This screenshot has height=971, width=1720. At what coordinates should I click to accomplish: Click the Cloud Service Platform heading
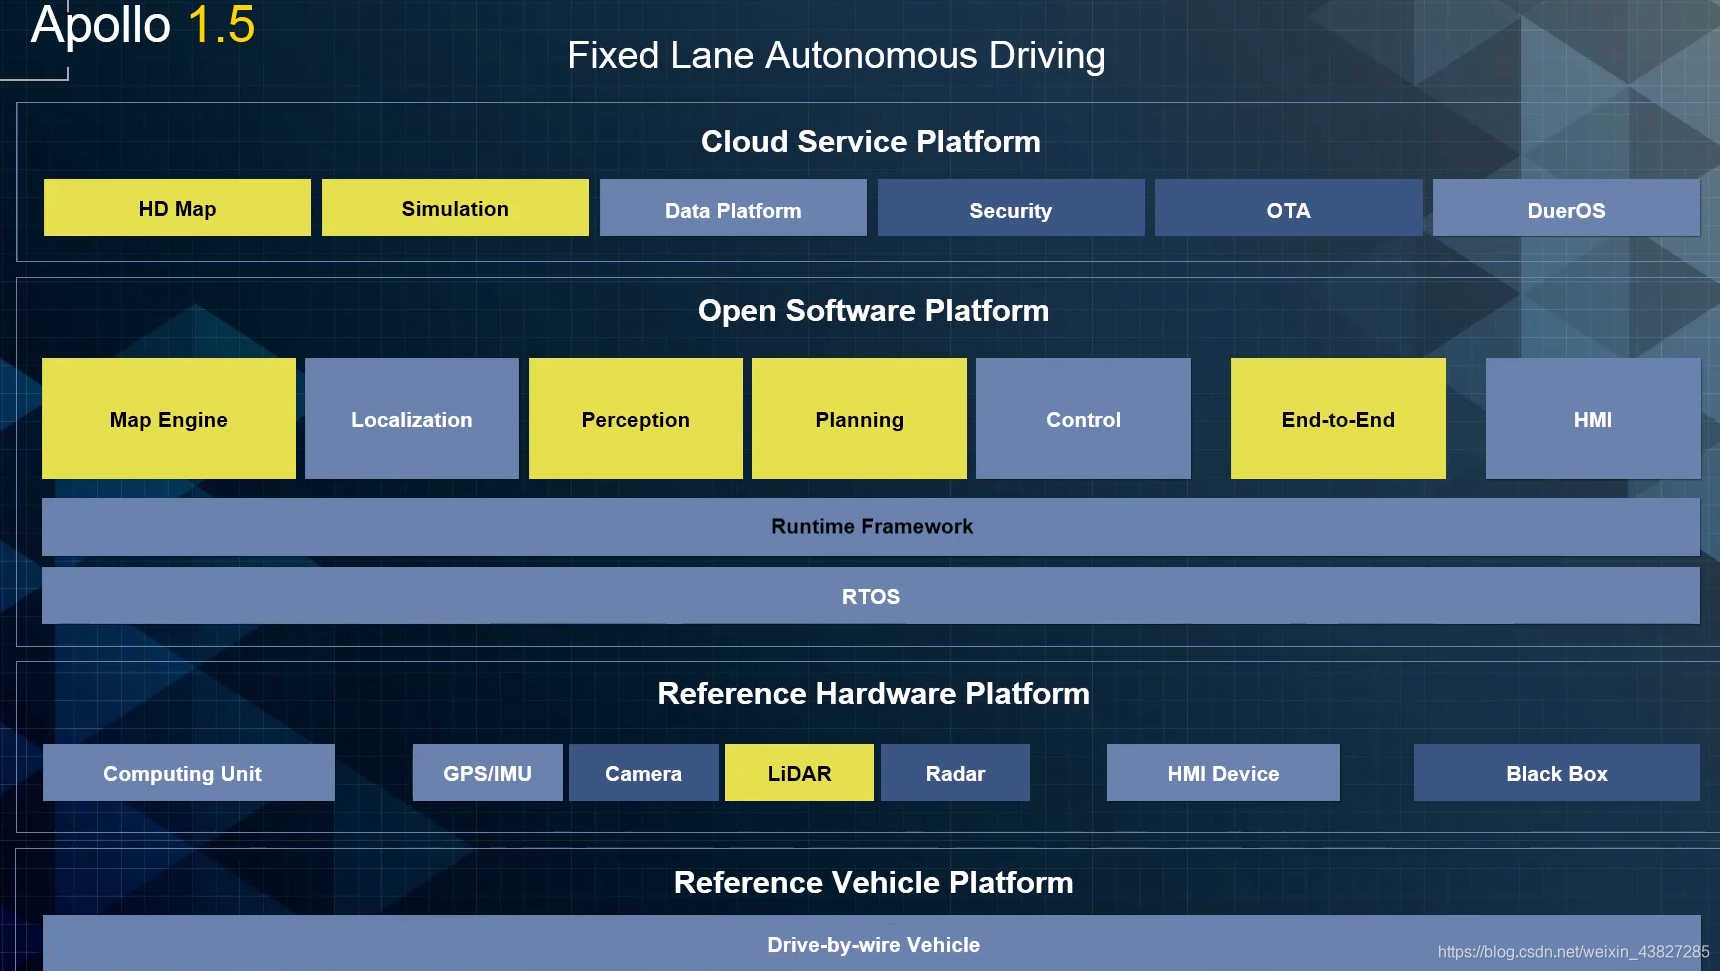click(x=871, y=142)
